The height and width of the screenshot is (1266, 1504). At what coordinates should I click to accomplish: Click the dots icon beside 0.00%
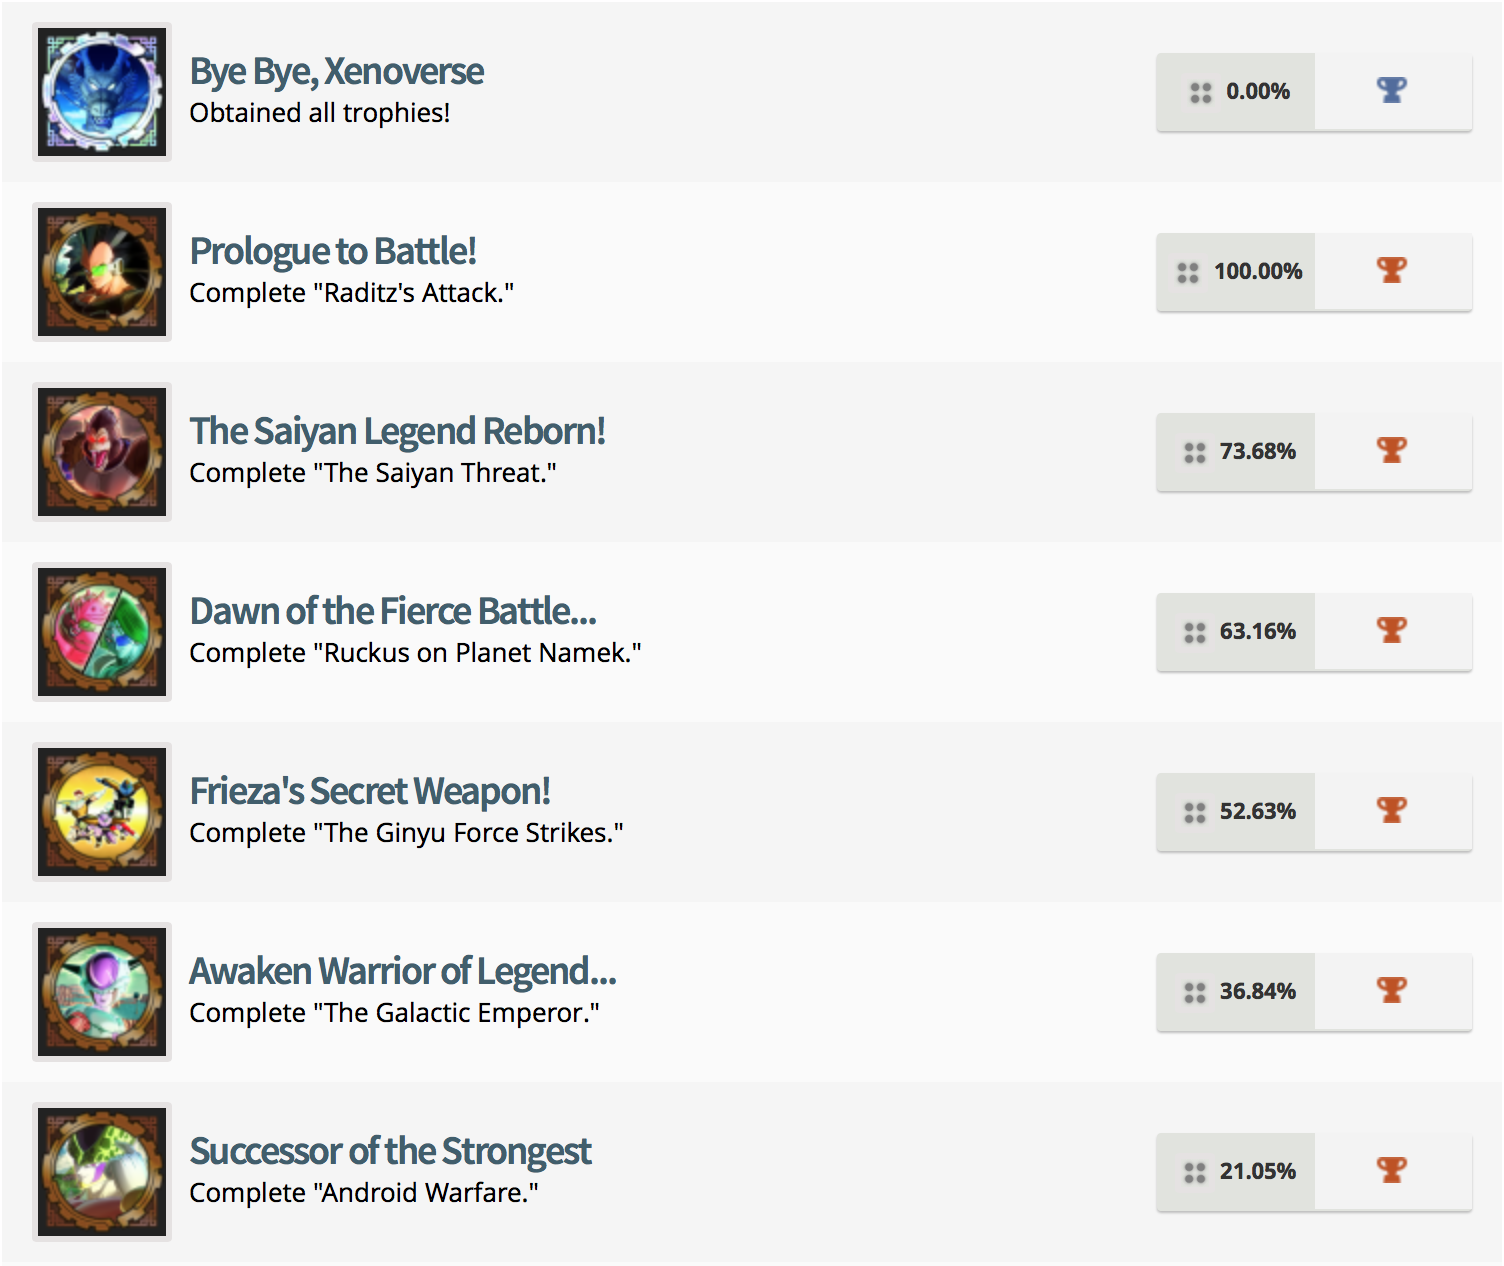1200,92
